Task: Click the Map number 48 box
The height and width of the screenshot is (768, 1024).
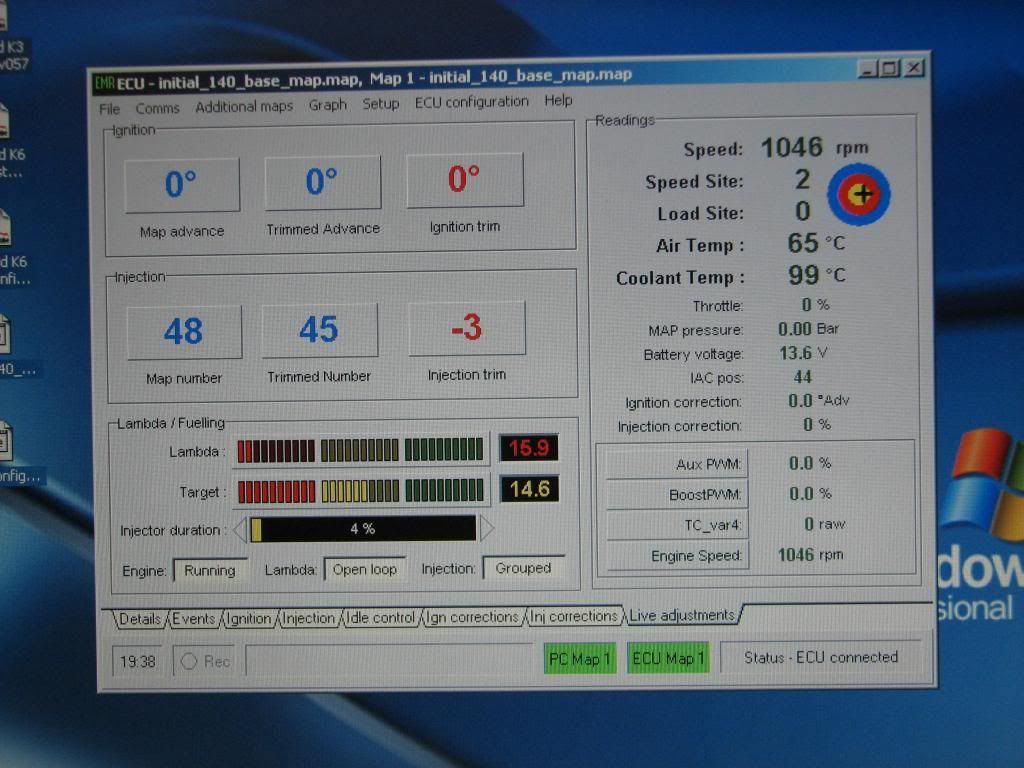Action: coord(184,332)
